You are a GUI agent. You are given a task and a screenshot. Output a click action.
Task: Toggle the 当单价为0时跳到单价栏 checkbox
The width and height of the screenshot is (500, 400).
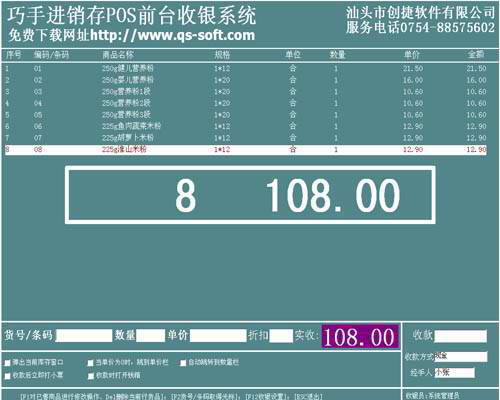click(x=90, y=363)
